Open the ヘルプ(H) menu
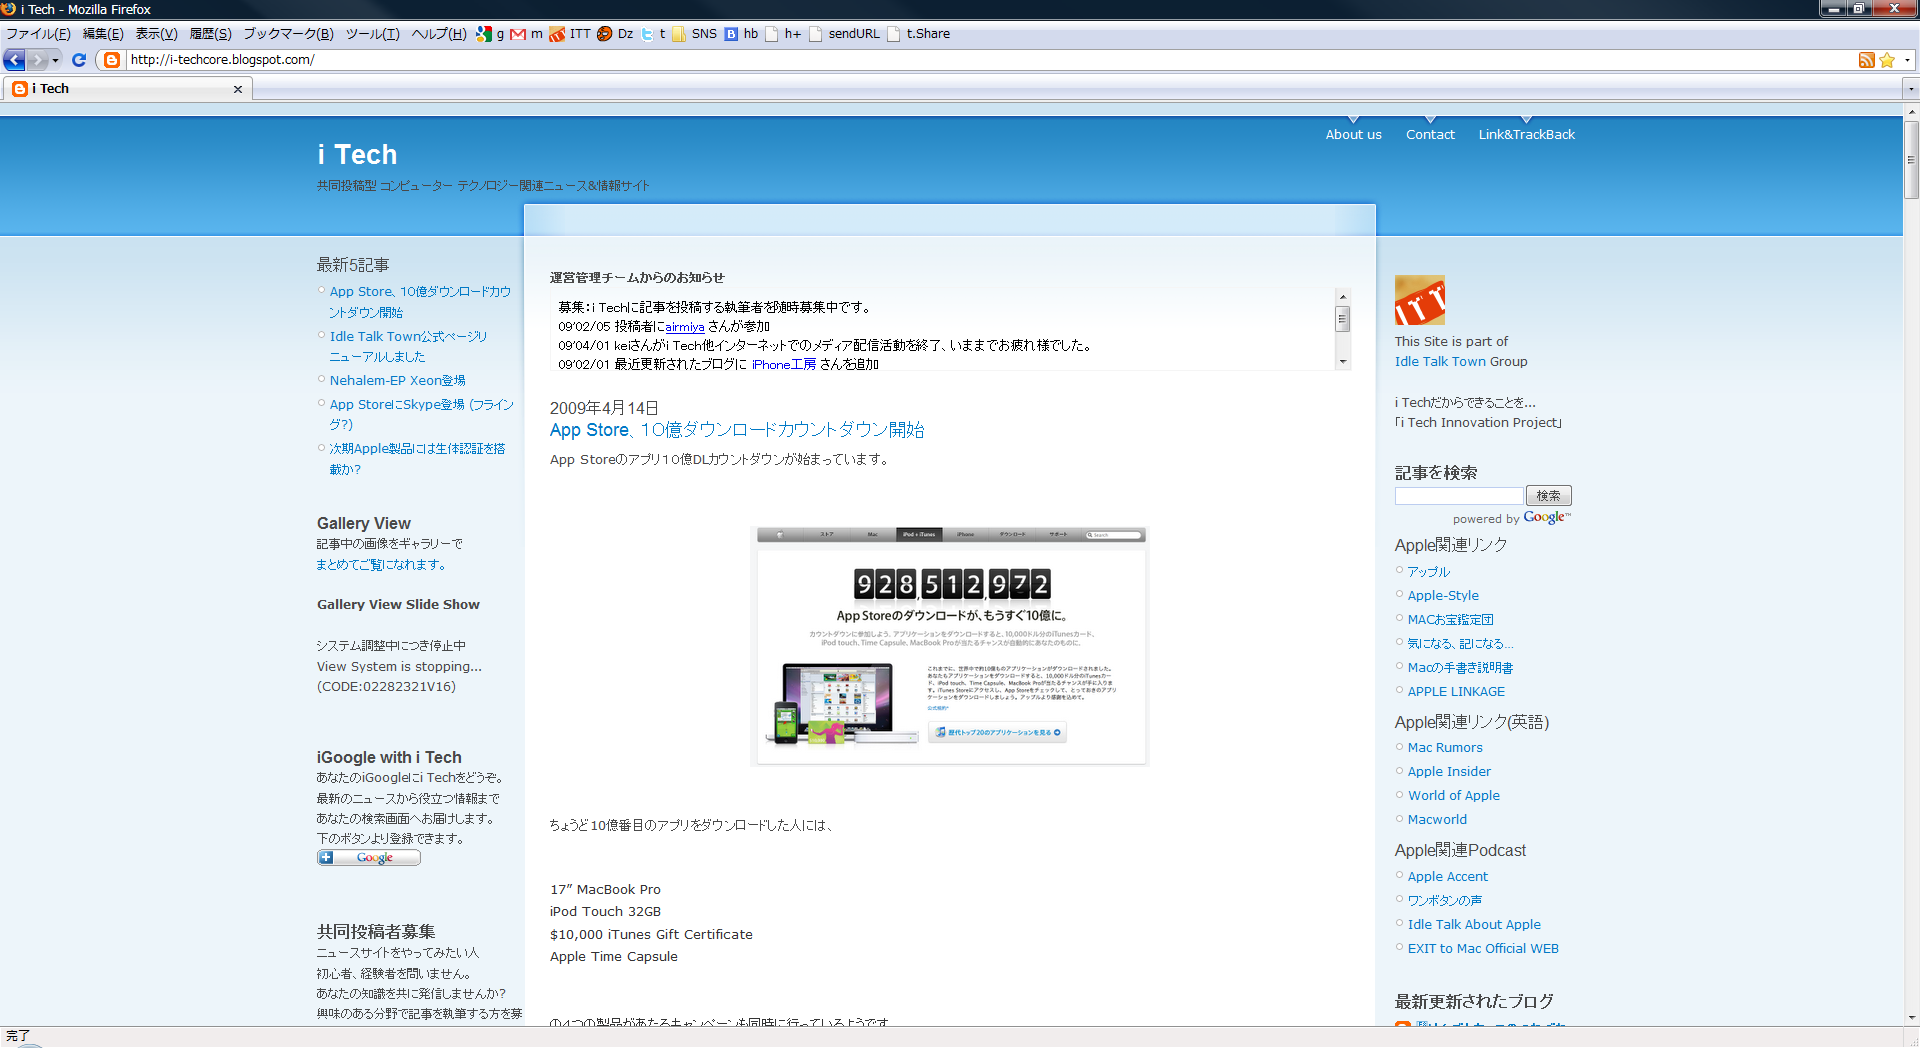 [x=440, y=34]
